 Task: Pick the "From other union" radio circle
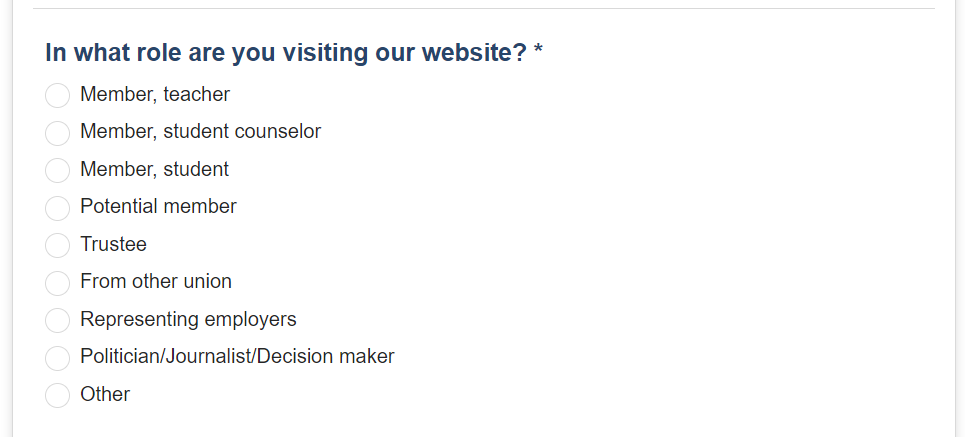57,283
